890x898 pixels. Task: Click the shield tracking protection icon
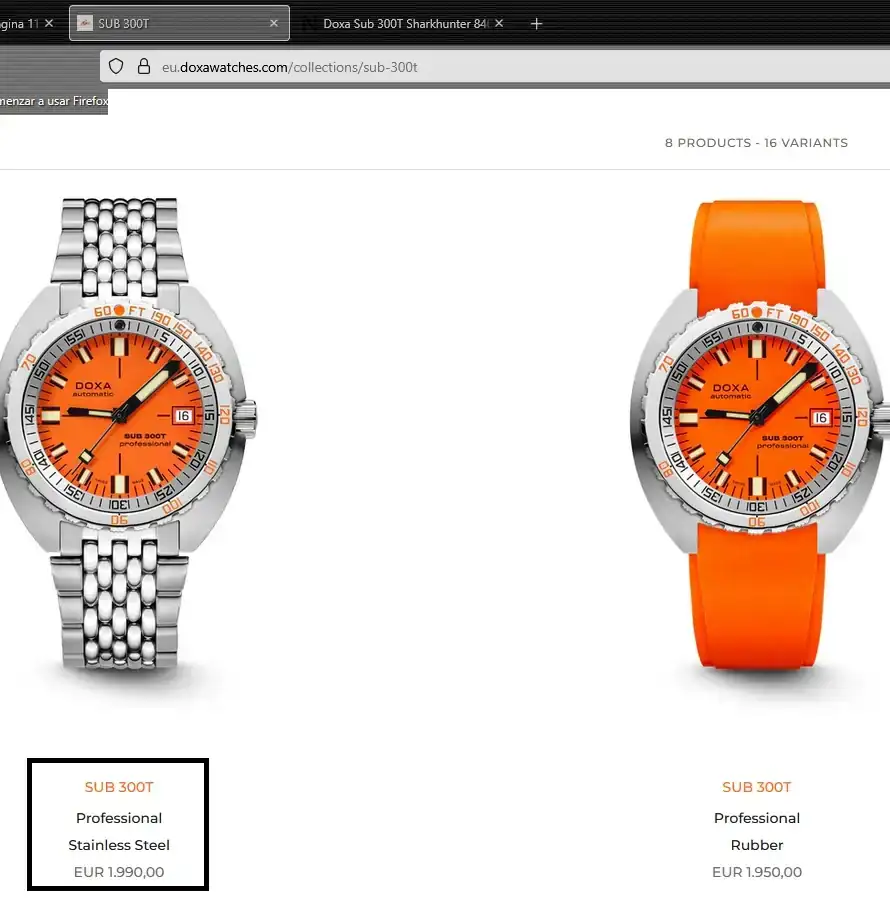pyautogui.click(x=116, y=67)
